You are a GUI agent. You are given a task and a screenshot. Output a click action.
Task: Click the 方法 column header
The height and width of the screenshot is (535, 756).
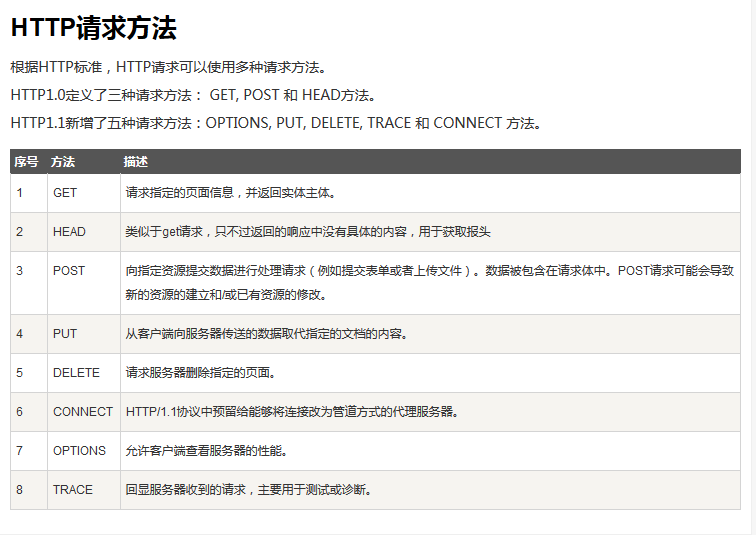(x=63, y=161)
